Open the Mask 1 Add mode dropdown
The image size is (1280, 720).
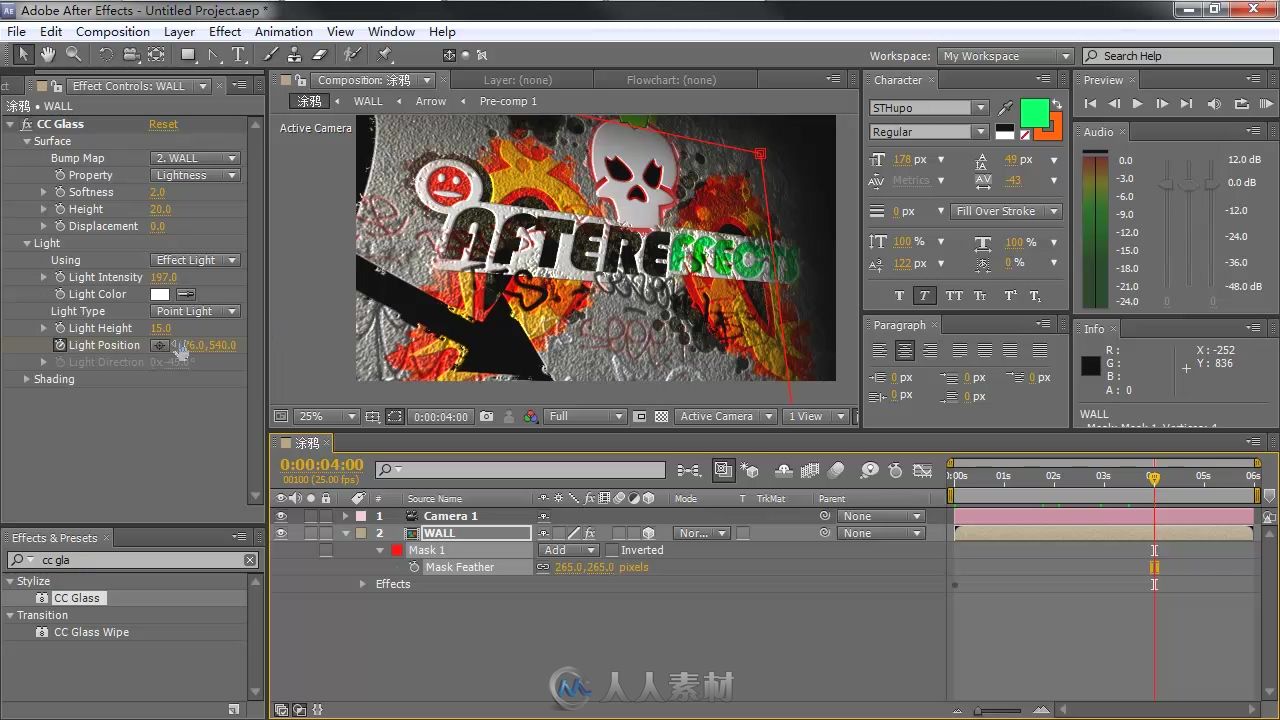pyautogui.click(x=569, y=550)
